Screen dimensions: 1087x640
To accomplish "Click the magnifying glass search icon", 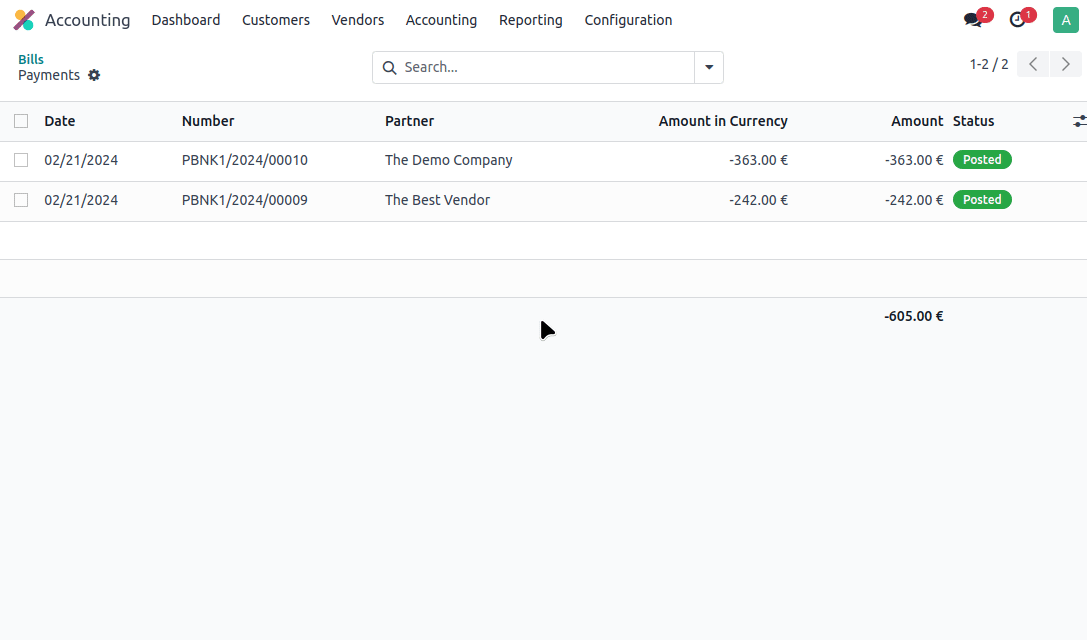I will (x=389, y=68).
